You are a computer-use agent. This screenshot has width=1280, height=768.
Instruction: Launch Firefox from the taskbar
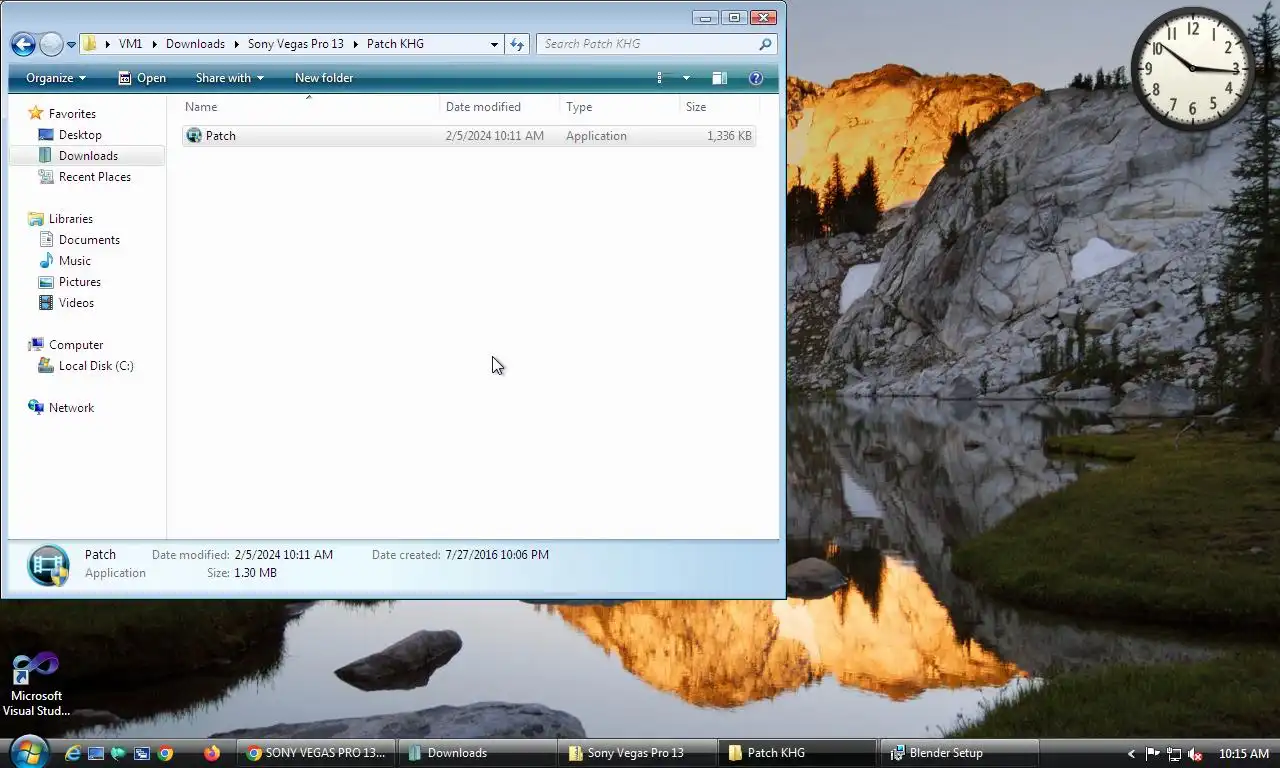[212, 753]
